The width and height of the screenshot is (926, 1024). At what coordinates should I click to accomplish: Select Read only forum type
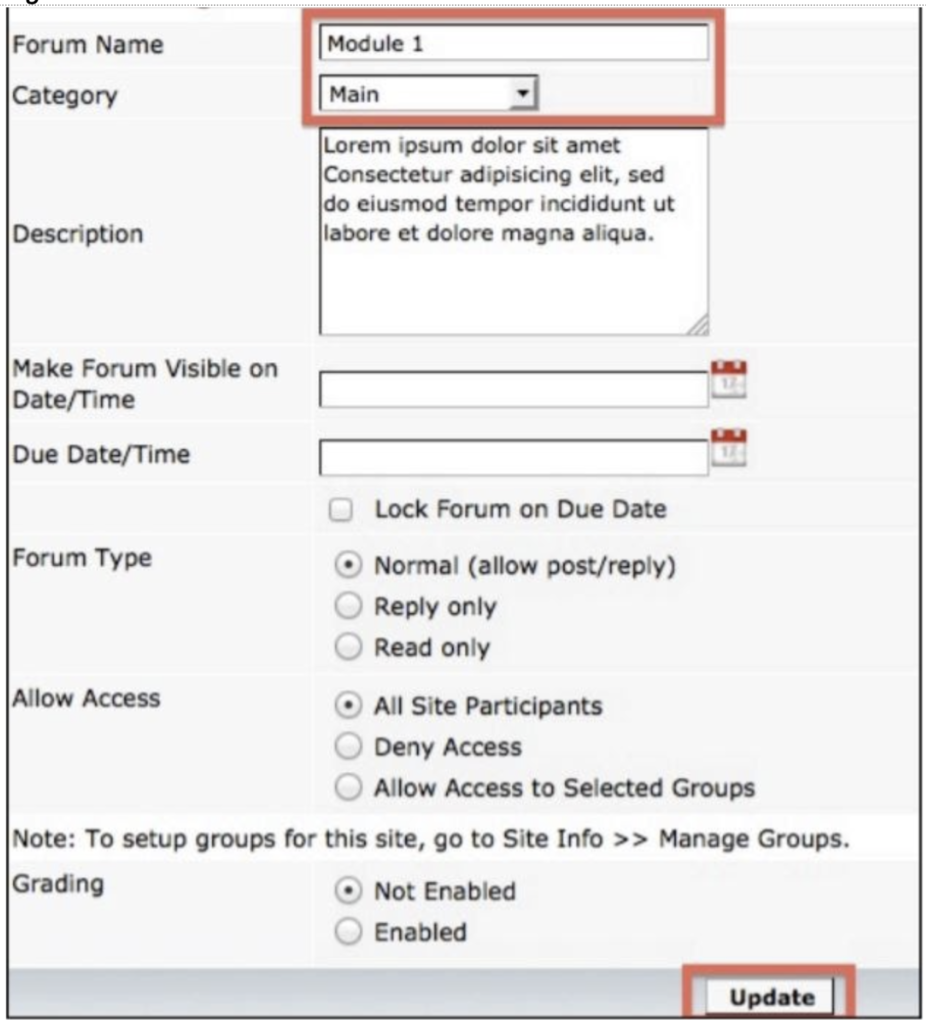point(348,647)
